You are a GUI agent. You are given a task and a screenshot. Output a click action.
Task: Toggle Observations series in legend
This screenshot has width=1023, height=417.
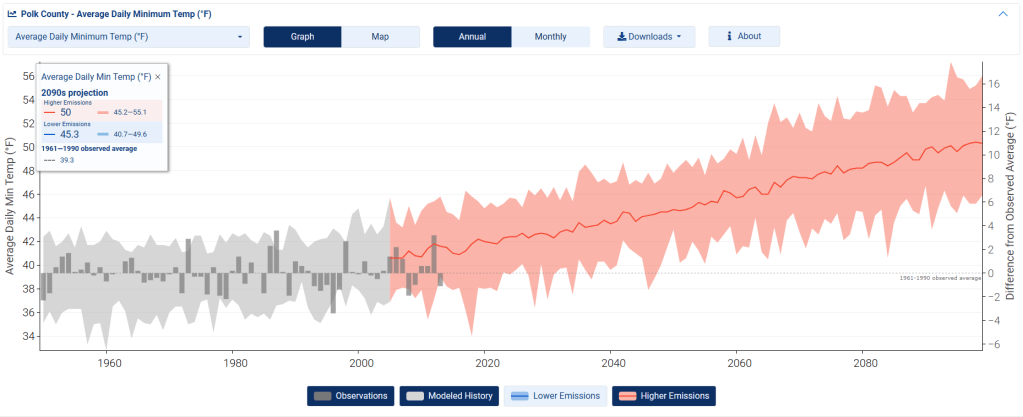coord(350,396)
